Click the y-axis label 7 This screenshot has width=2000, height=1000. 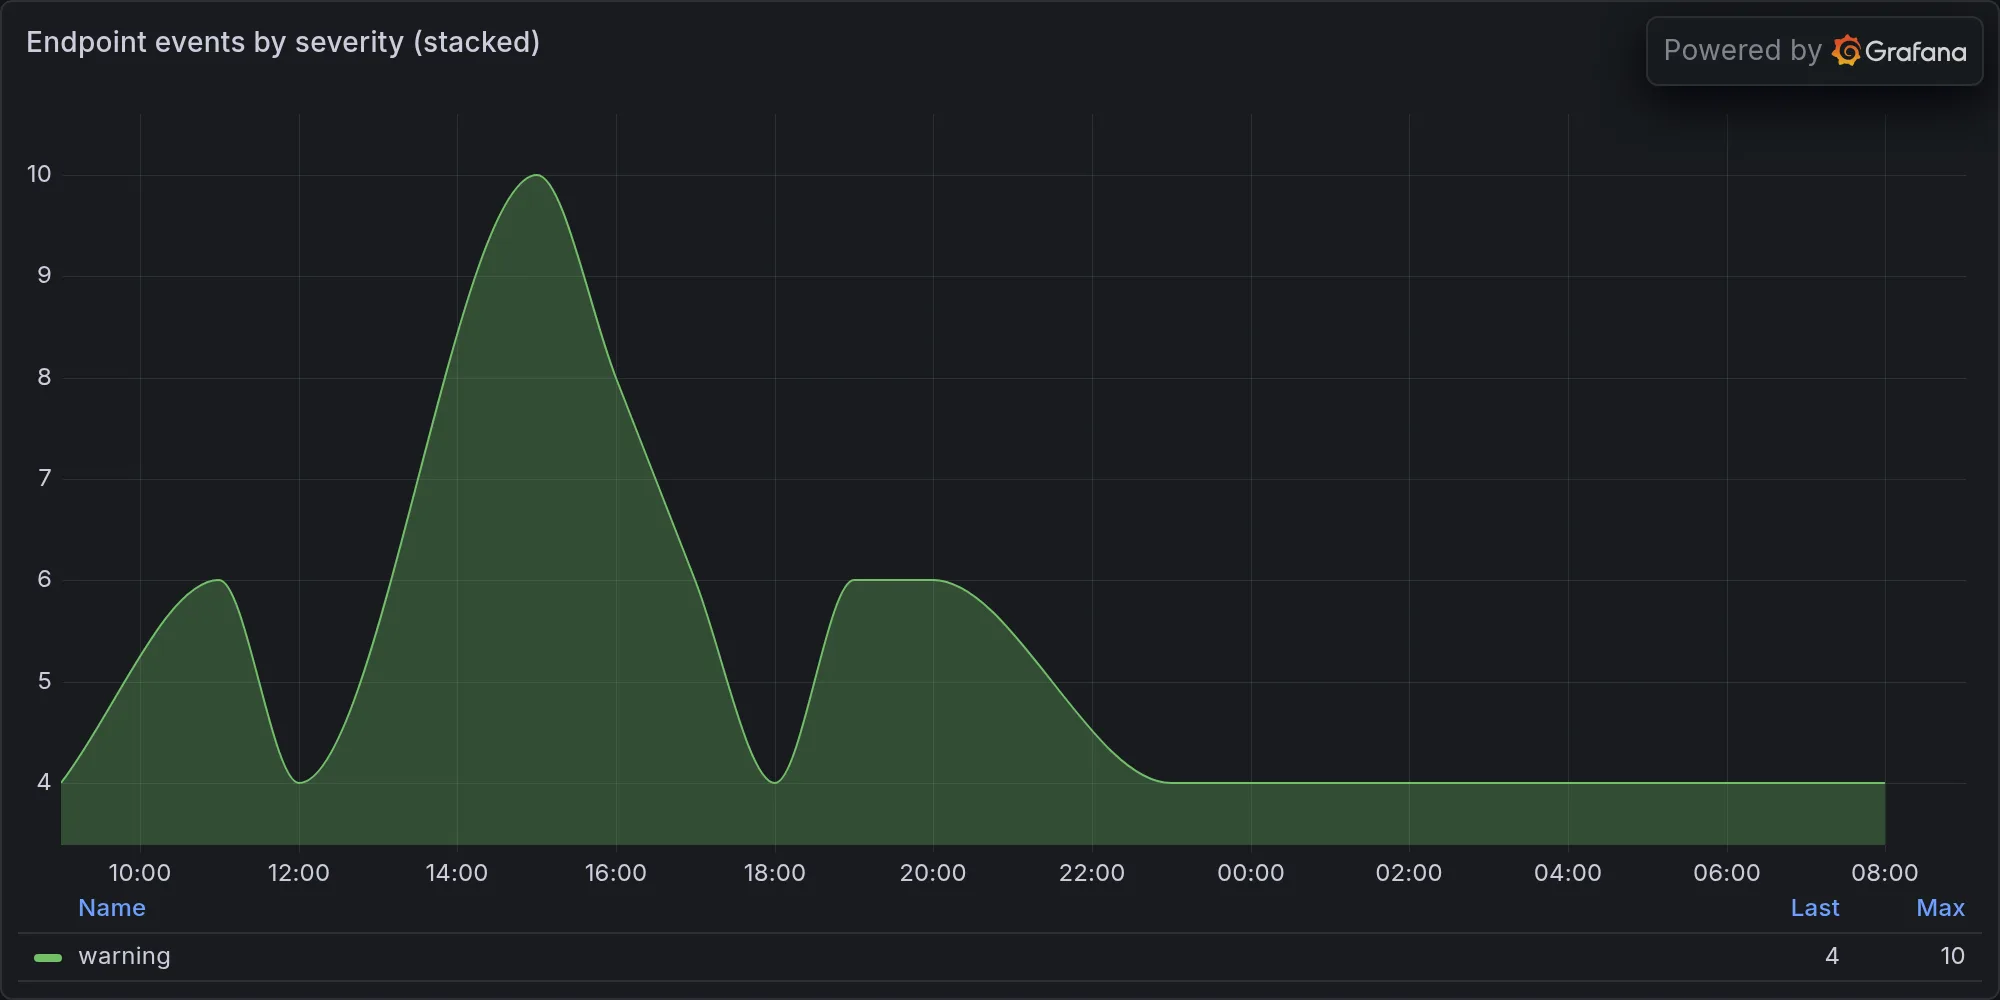pyautogui.click(x=44, y=478)
